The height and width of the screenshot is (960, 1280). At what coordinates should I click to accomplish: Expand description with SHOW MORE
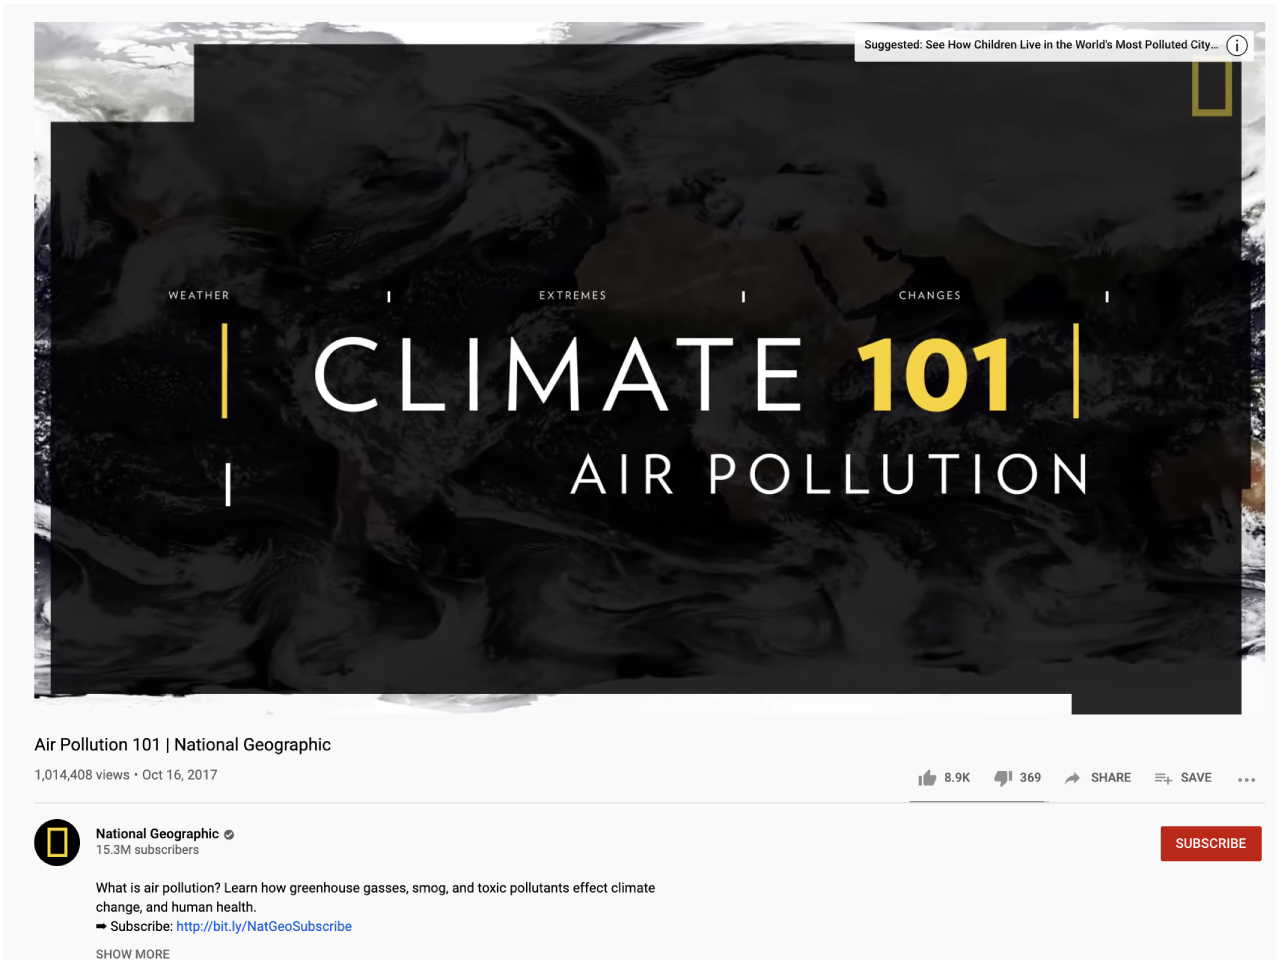(133, 954)
